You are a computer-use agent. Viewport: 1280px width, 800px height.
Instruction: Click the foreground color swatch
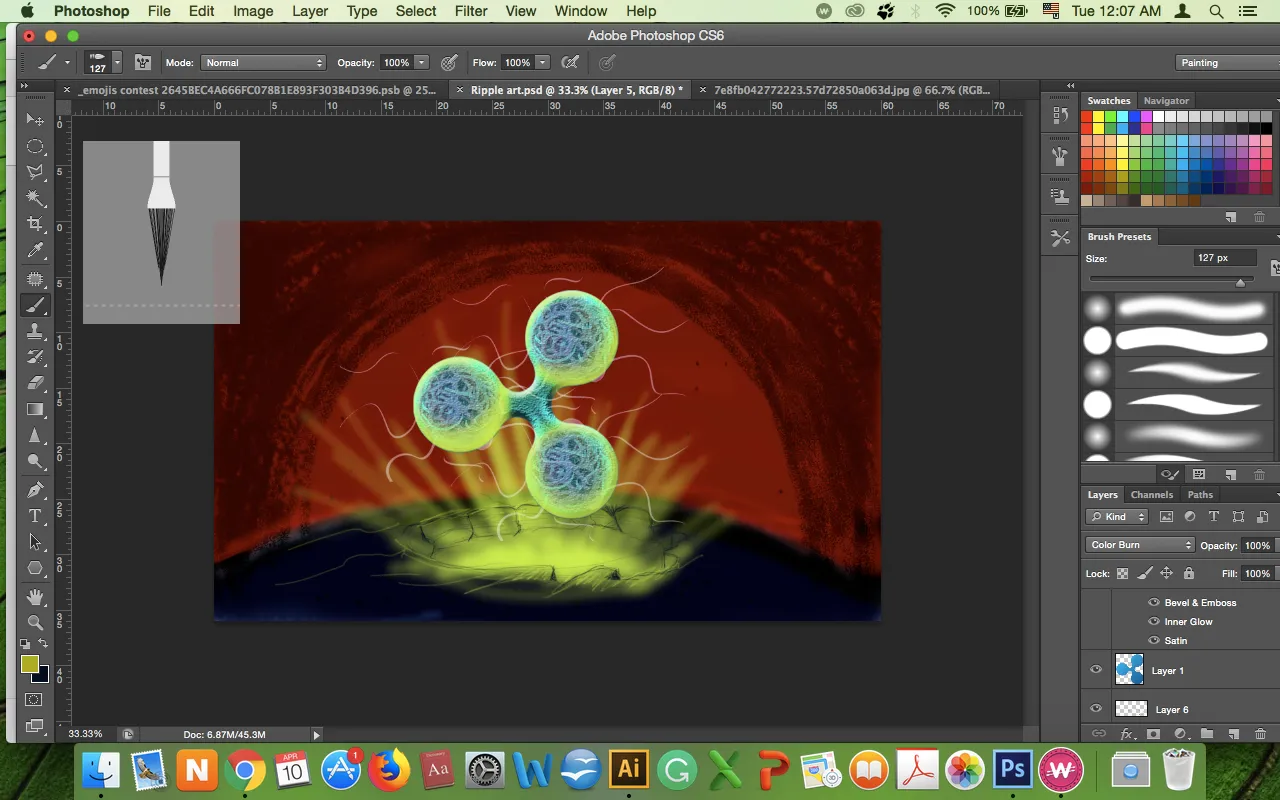tap(29, 664)
